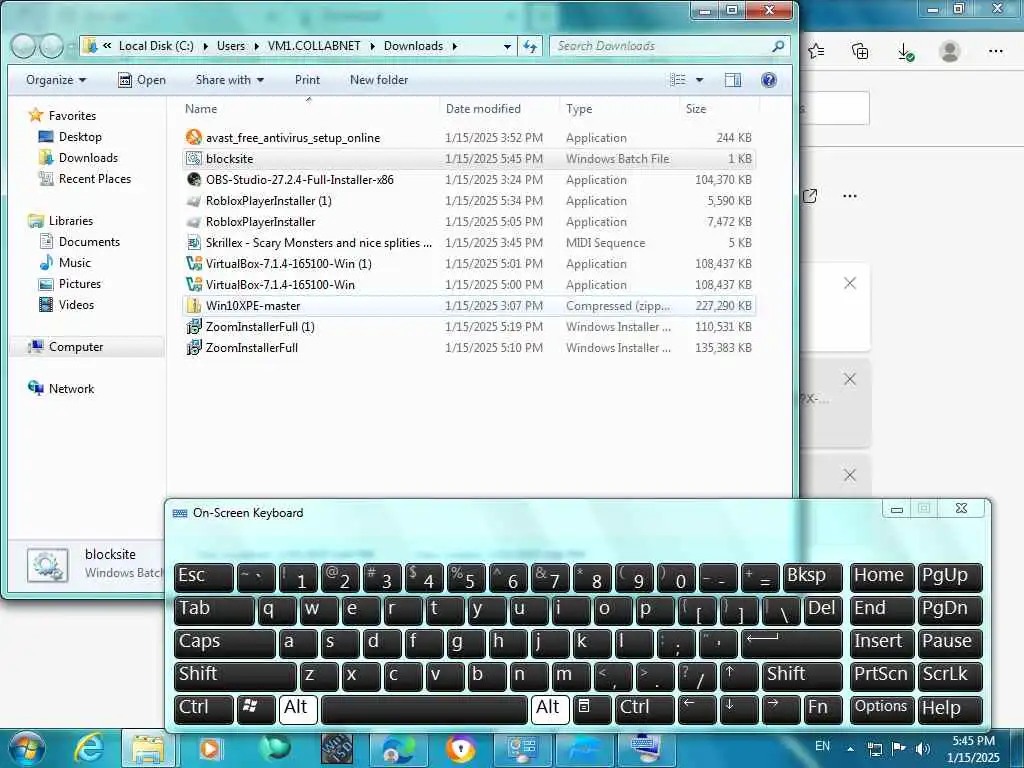Select Recent Places in navigation pane
This screenshot has width=1024, height=768.
coord(95,178)
